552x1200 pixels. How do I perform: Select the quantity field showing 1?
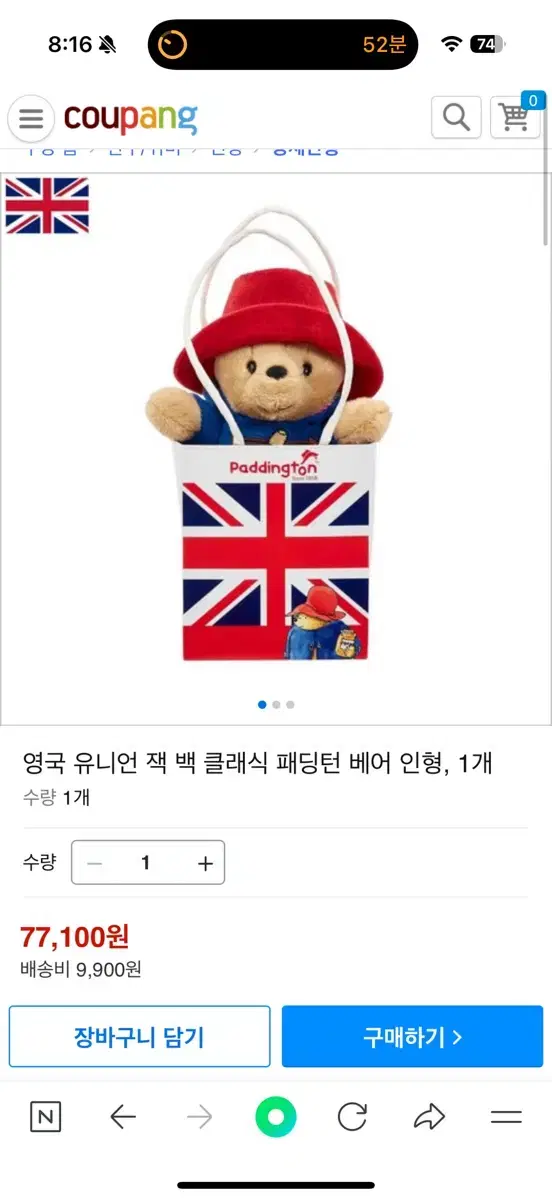pos(148,863)
